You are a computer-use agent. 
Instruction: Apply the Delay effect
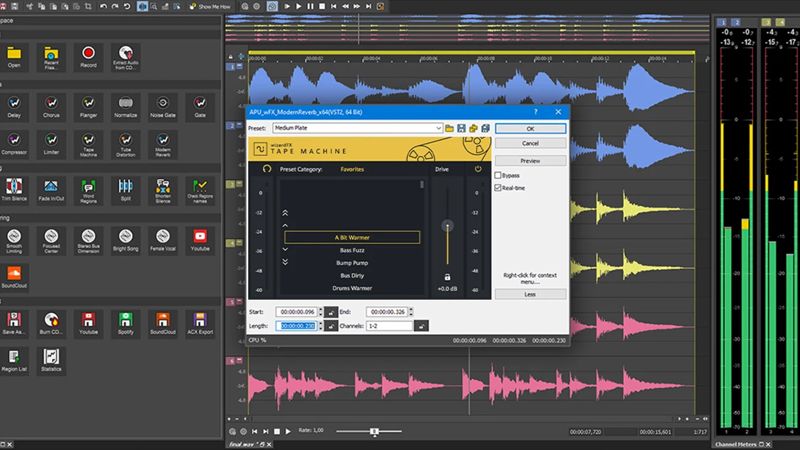(14, 107)
